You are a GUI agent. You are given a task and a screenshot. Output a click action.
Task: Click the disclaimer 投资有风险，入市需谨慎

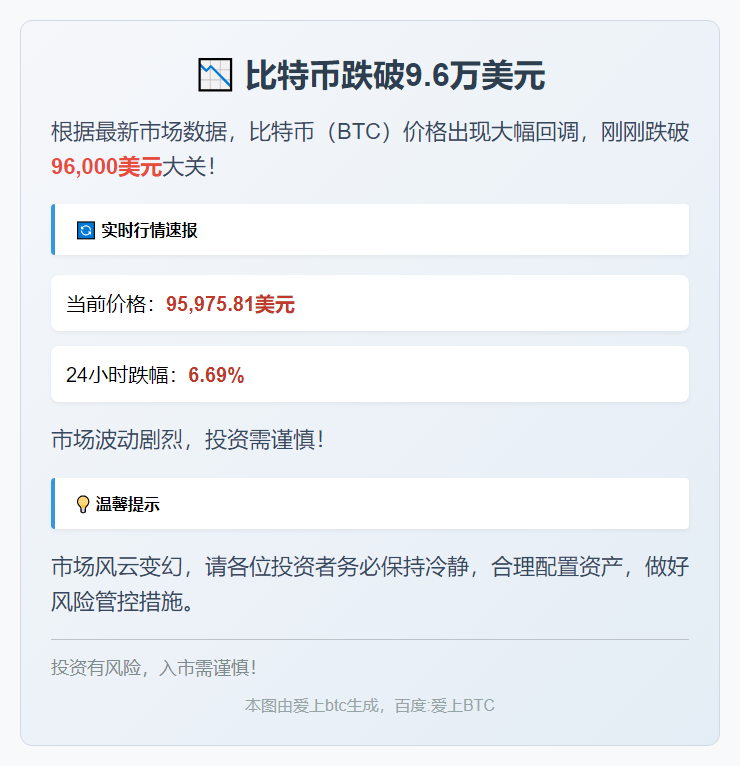(154, 667)
